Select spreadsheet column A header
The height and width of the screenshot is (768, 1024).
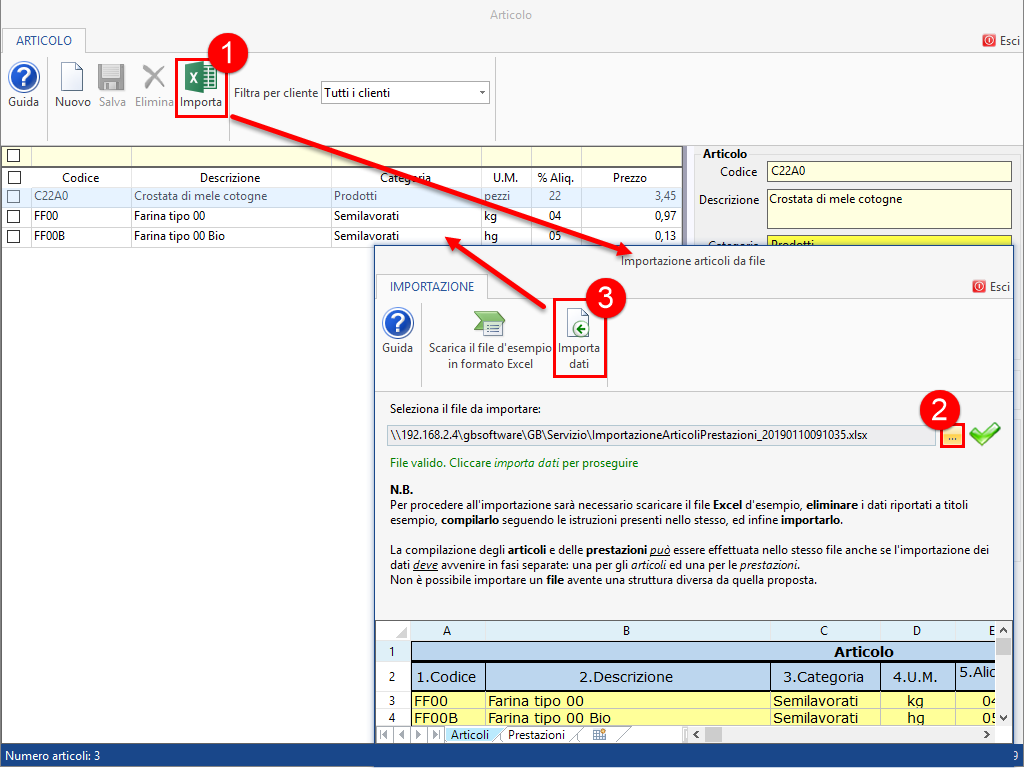click(447, 631)
